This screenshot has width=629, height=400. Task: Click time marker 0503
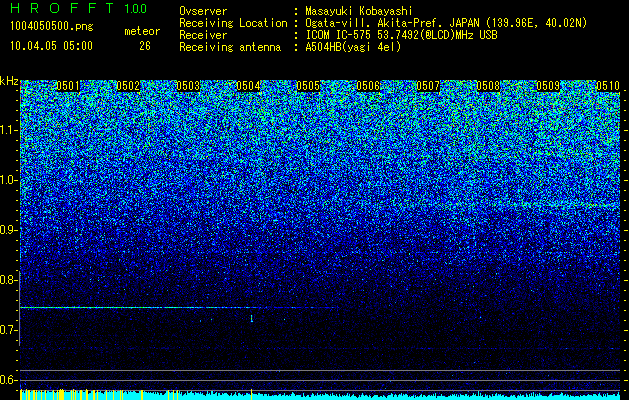[x=188, y=86]
